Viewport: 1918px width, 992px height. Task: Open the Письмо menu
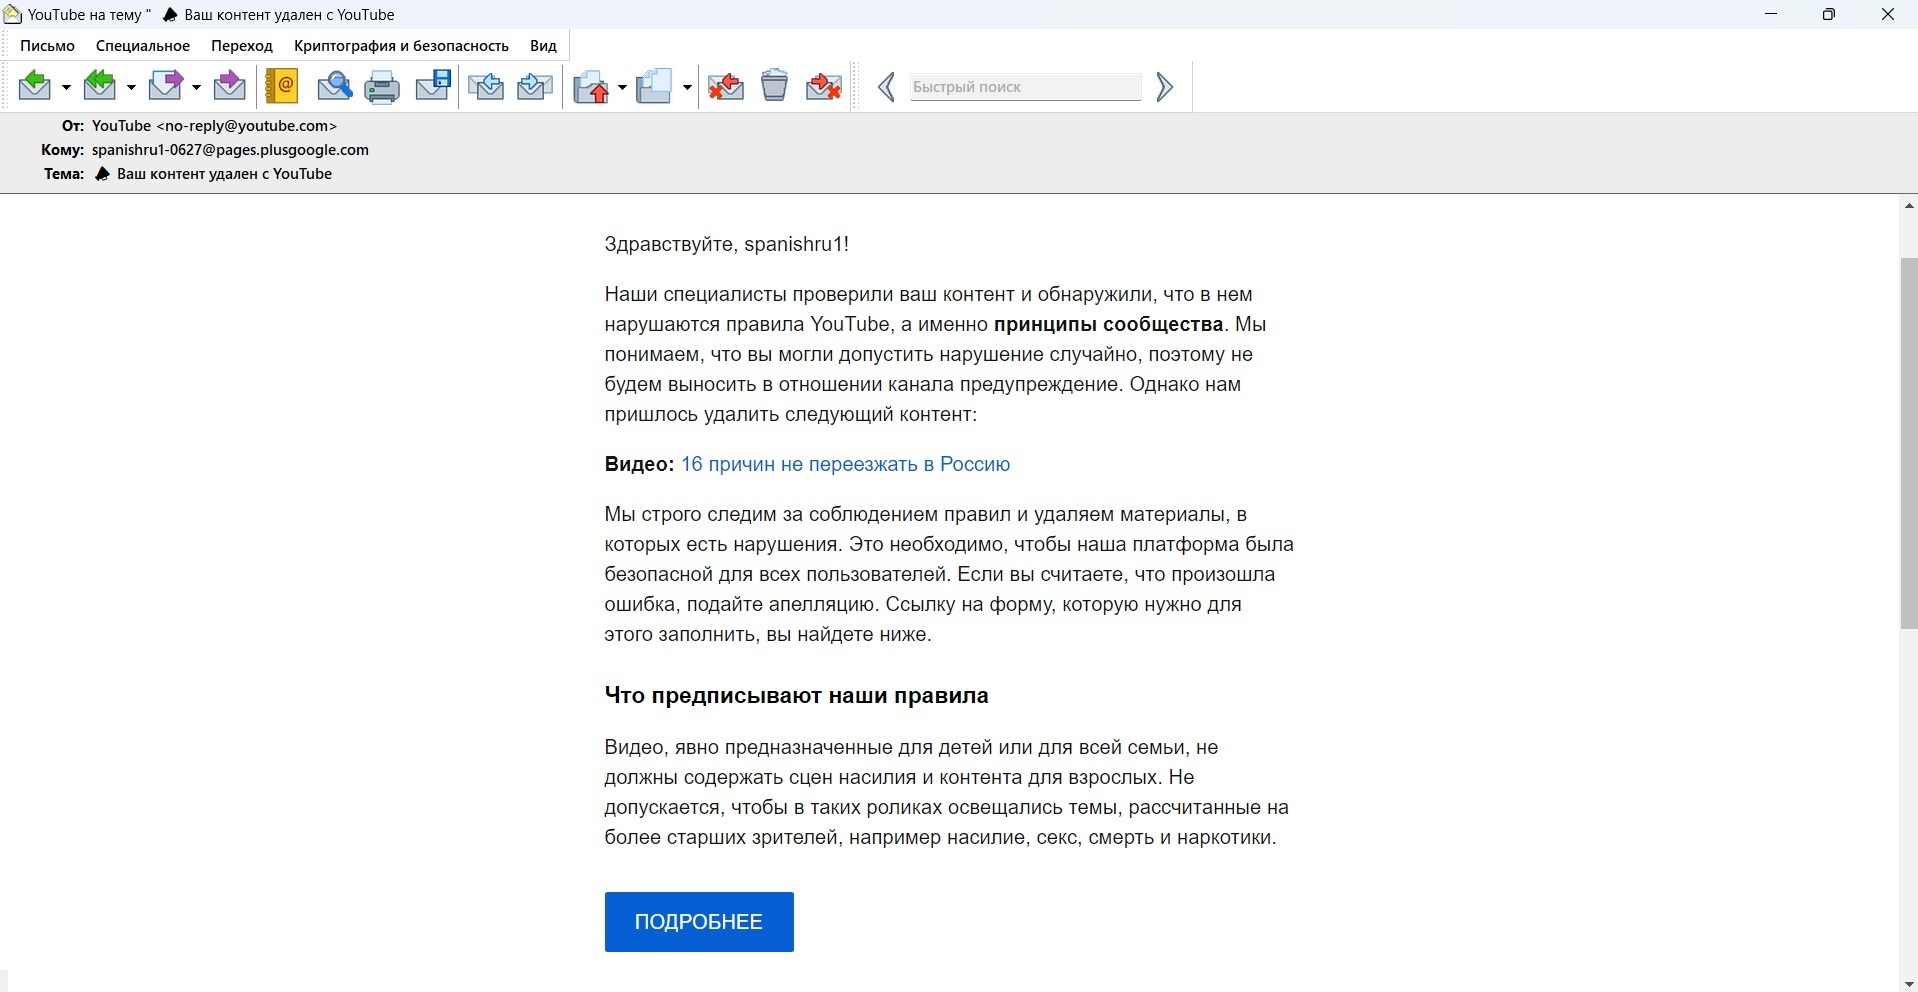[47, 46]
